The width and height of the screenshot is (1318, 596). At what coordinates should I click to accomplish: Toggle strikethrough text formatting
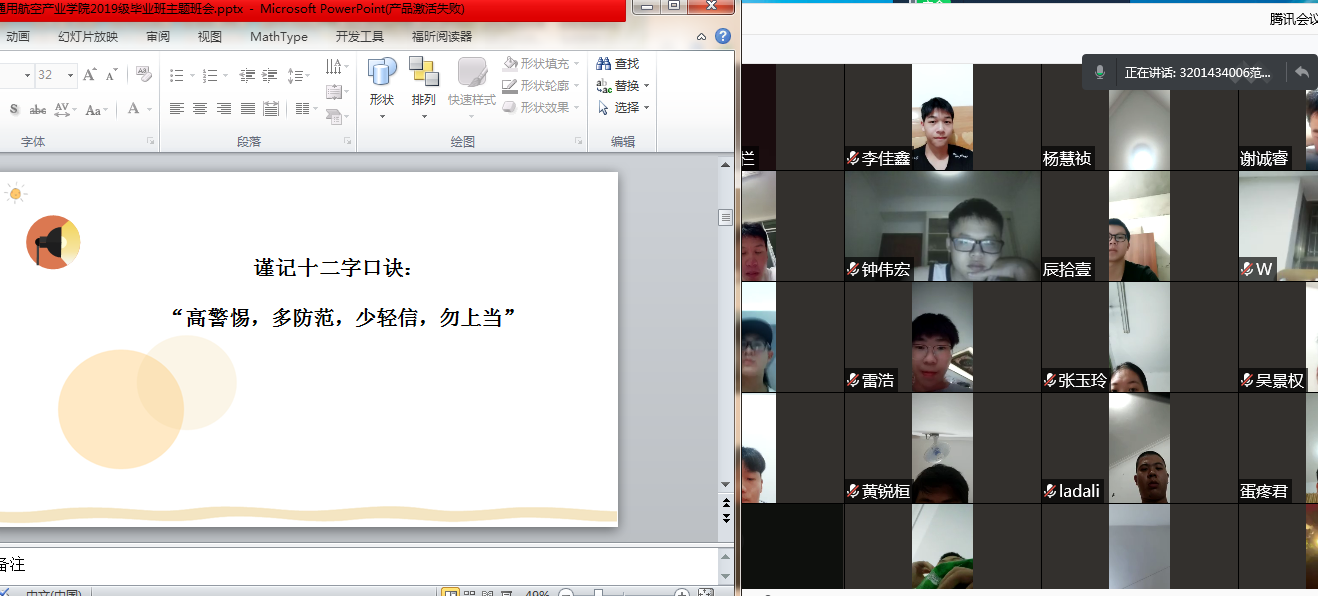(38, 109)
